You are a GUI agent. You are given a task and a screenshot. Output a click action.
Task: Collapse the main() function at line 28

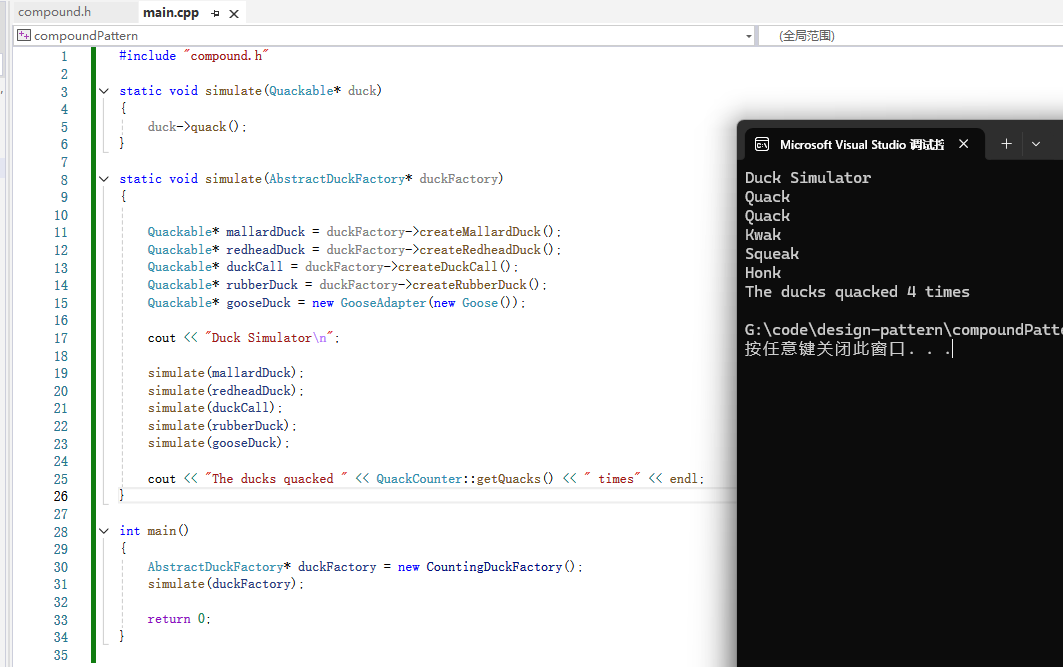click(x=104, y=531)
